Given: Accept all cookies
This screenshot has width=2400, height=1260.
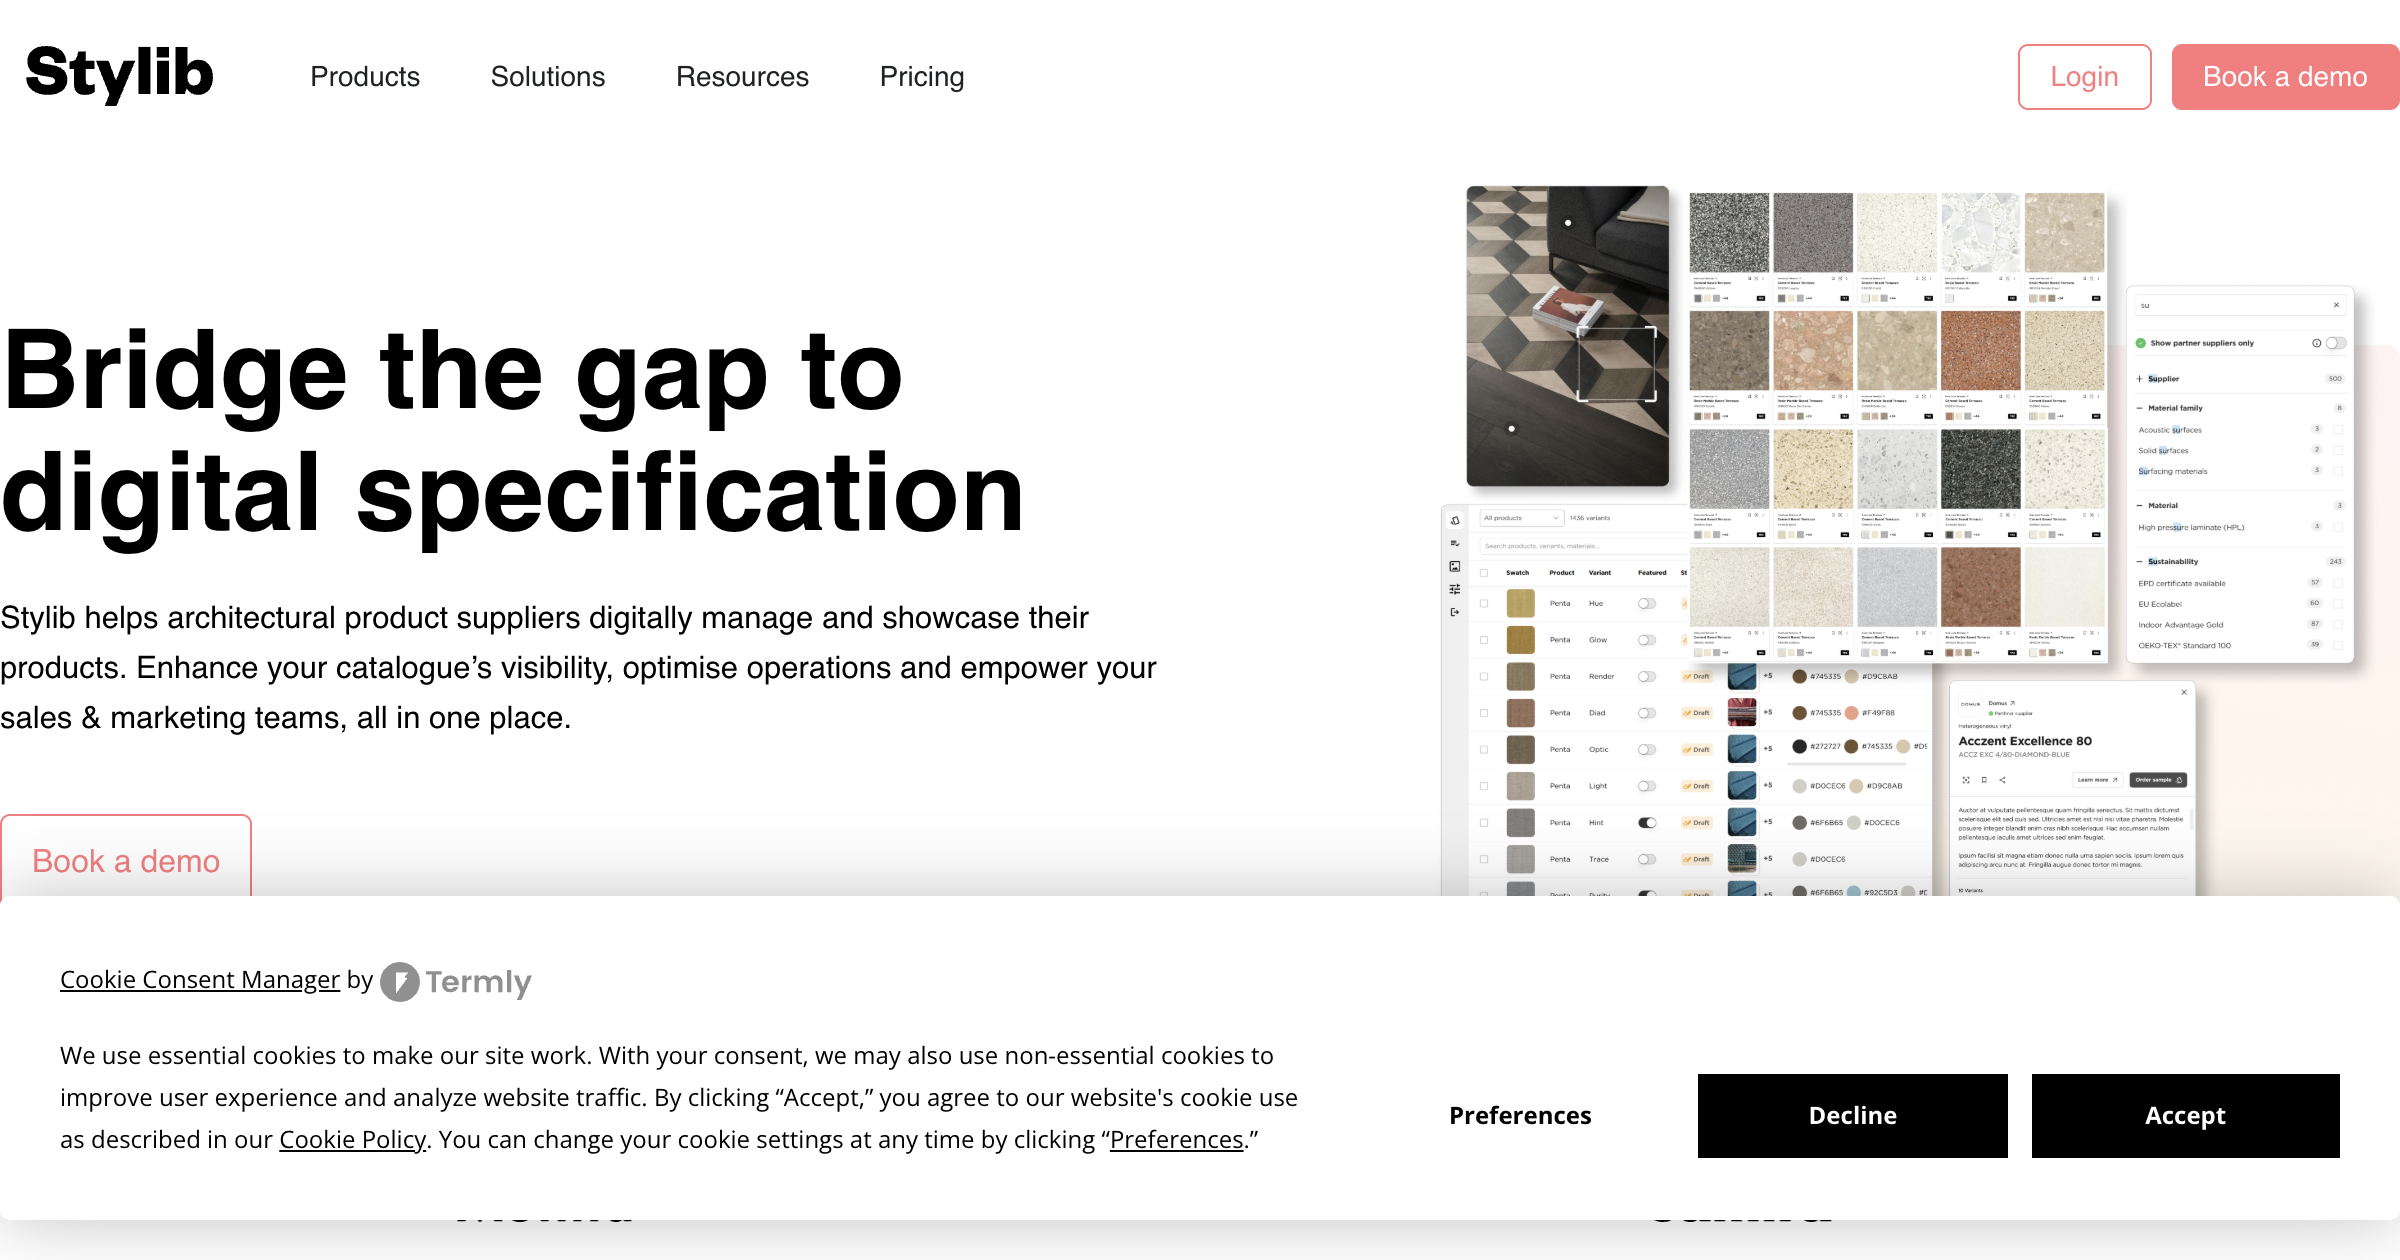Looking at the screenshot, I should [2185, 1116].
